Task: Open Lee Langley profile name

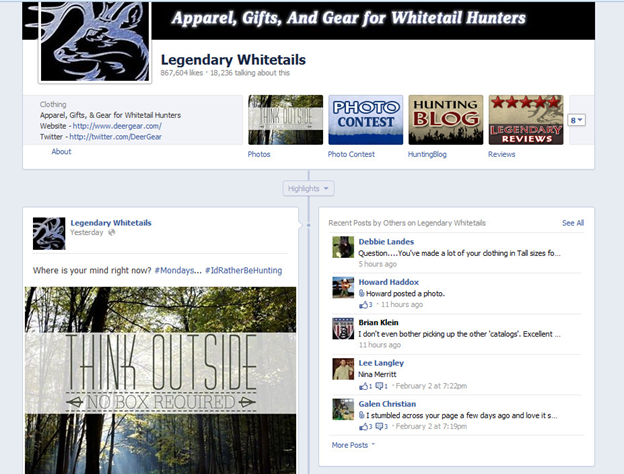Action: tap(381, 363)
